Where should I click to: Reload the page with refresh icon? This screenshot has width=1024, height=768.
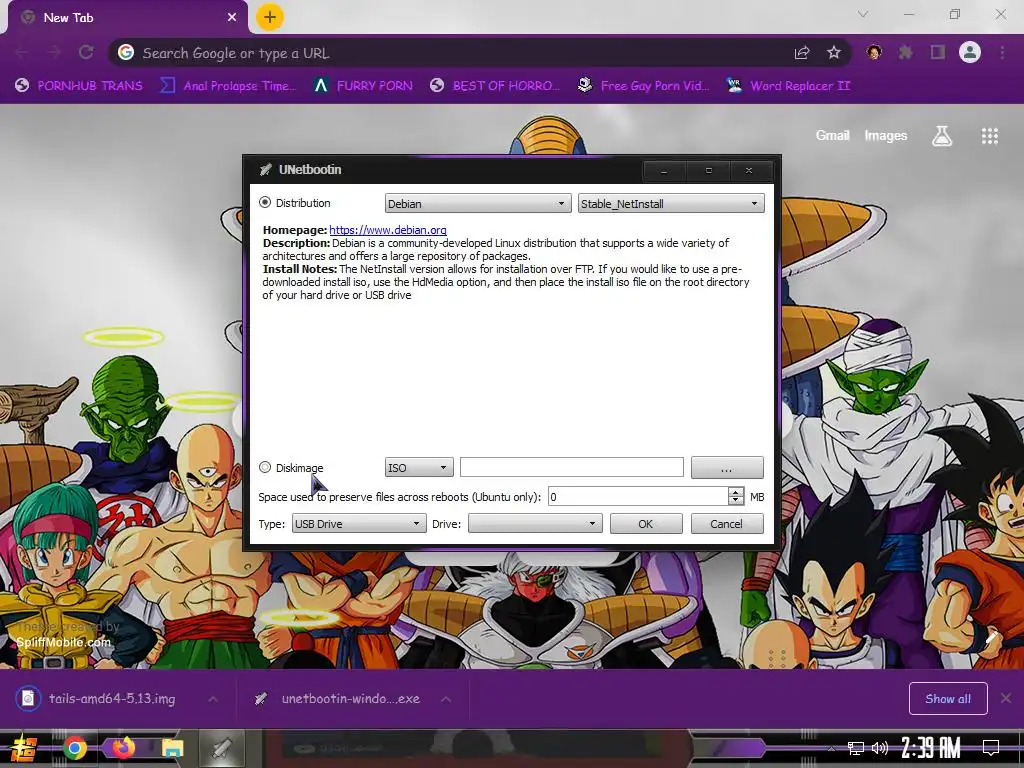click(86, 53)
